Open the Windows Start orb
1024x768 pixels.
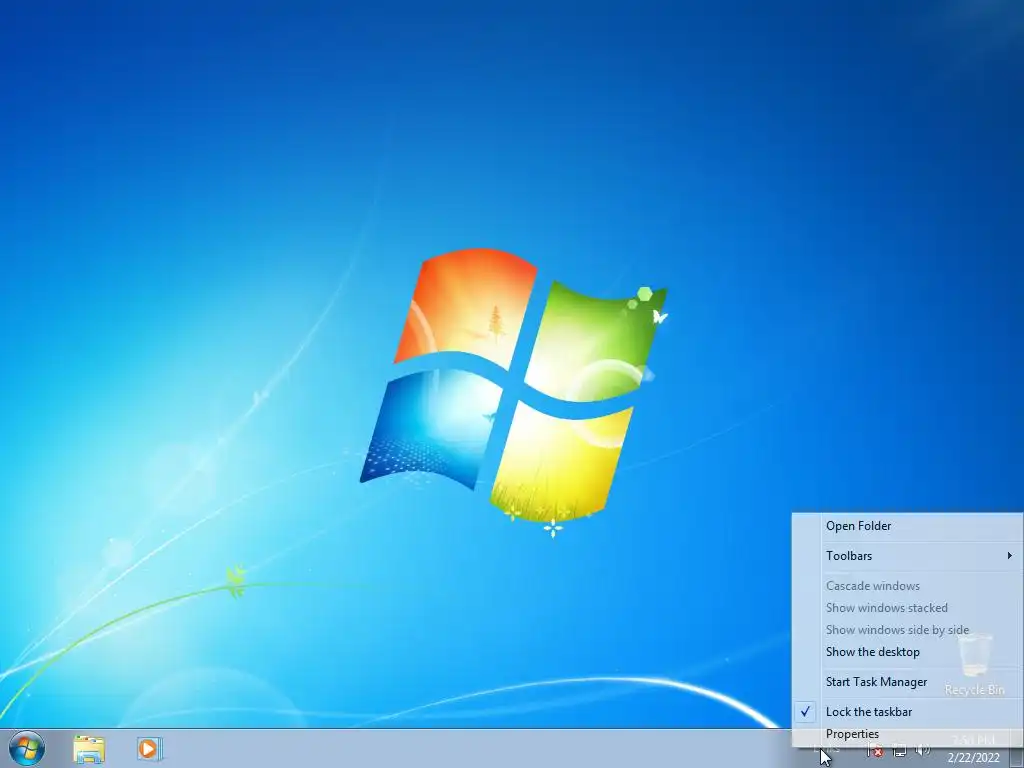(x=27, y=748)
